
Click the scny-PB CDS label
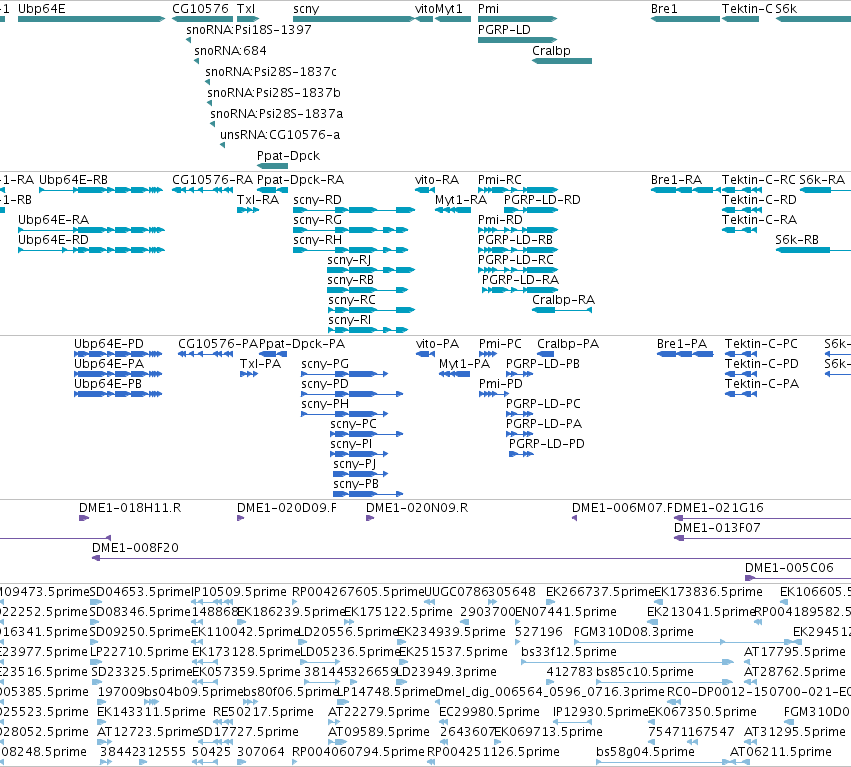click(x=356, y=484)
